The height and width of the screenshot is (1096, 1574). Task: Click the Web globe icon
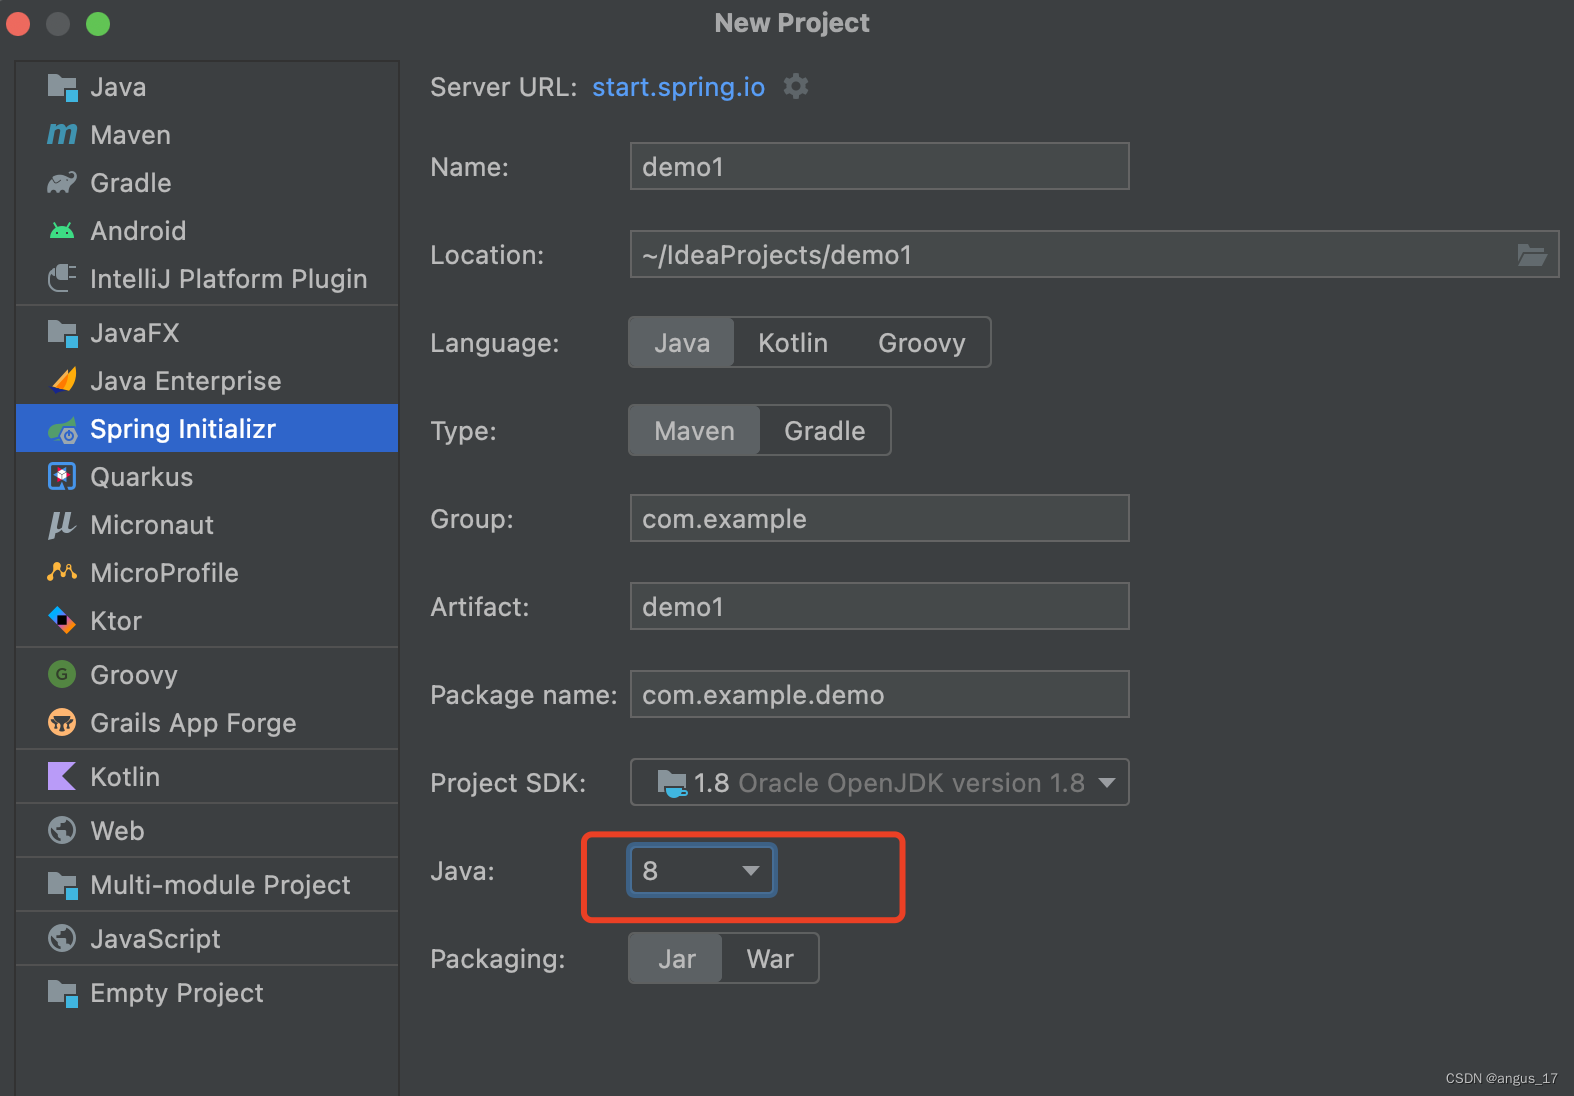tap(62, 830)
